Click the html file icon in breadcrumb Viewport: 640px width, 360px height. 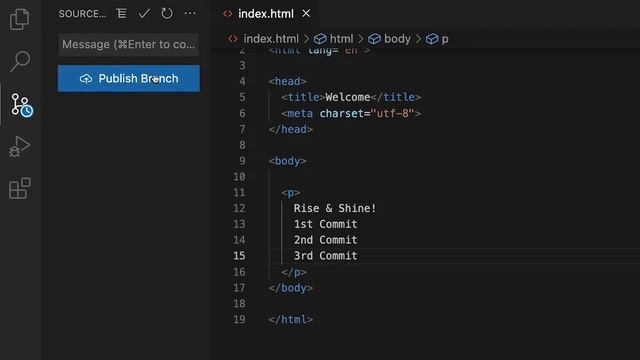click(x=233, y=39)
